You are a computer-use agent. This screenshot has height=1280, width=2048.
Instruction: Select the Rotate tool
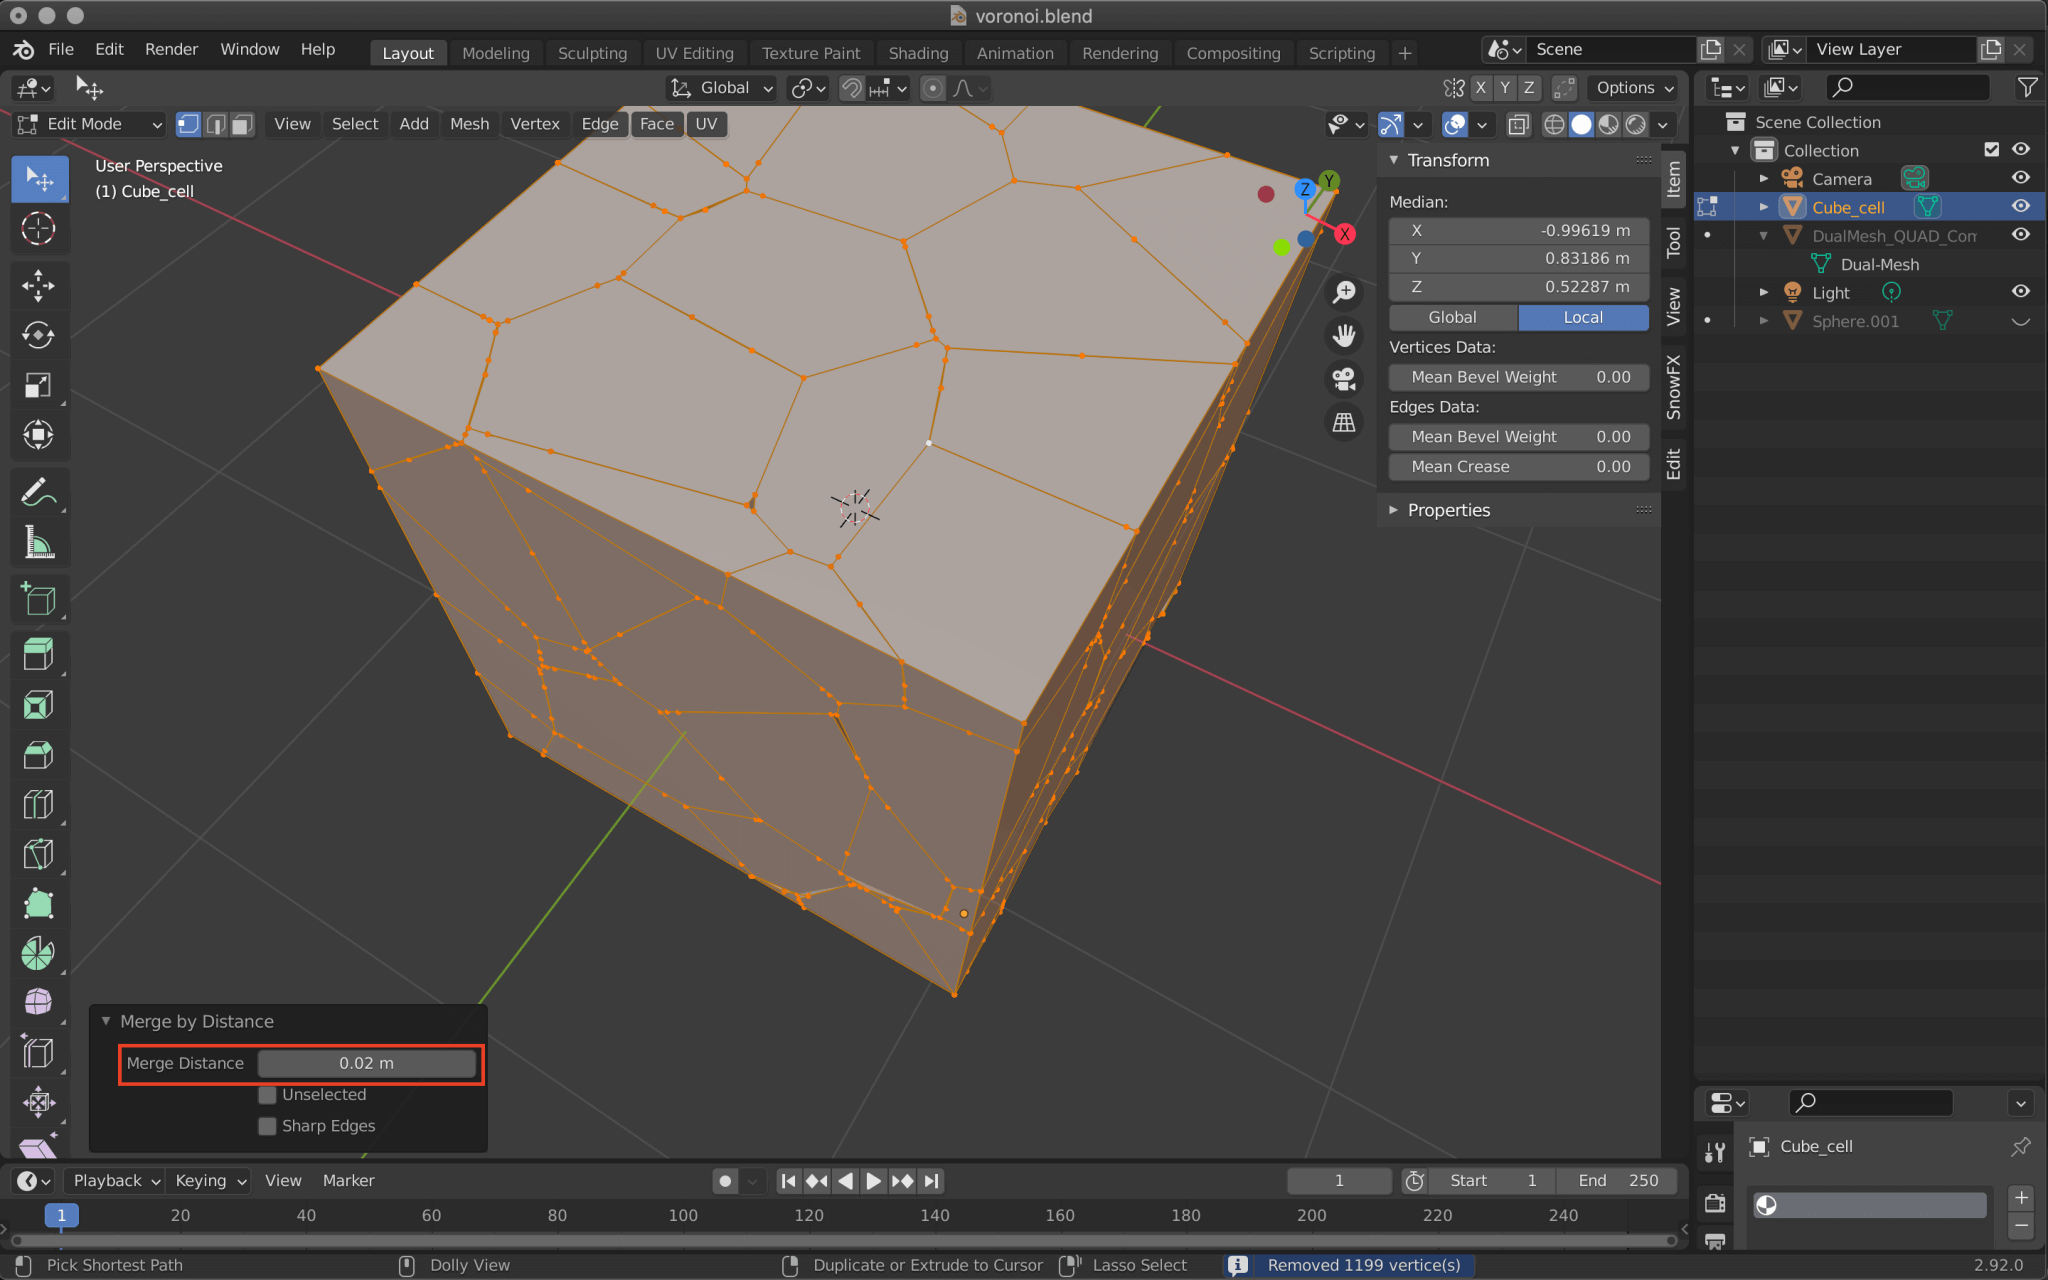[x=39, y=335]
